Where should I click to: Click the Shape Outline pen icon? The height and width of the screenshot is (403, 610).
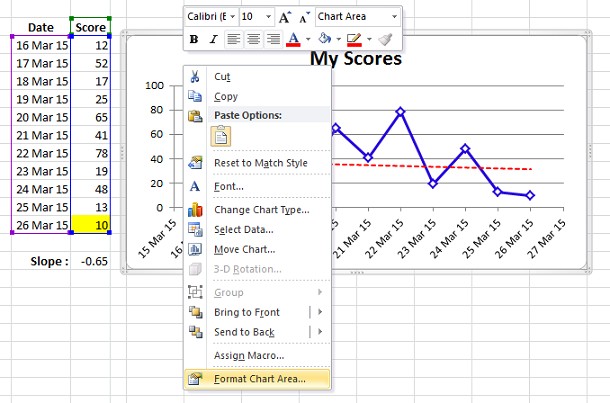coord(353,39)
